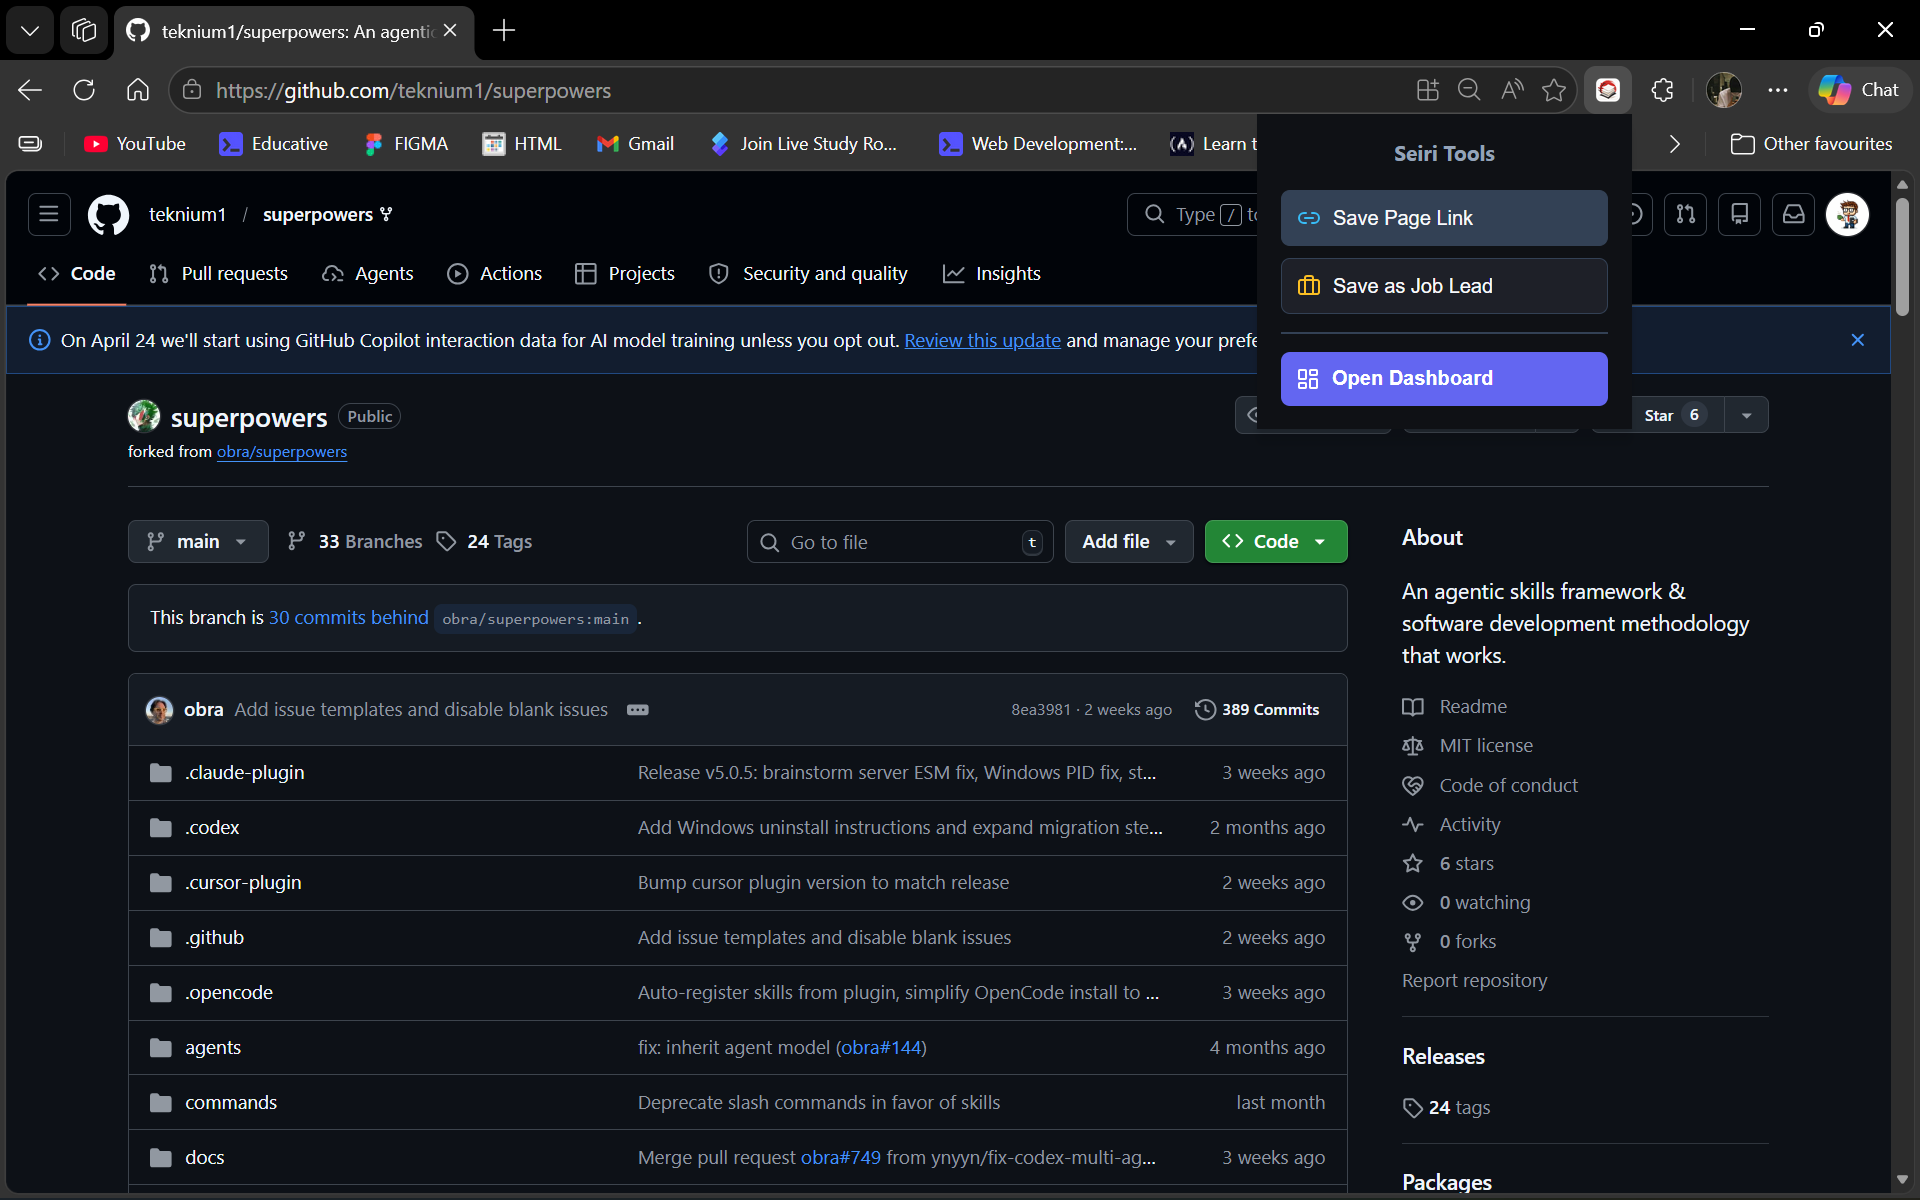Image resolution: width=1920 pixels, height=1200 pixels.
Task: Click the Seiri extension icon in toolbar
Action: 1607,90
